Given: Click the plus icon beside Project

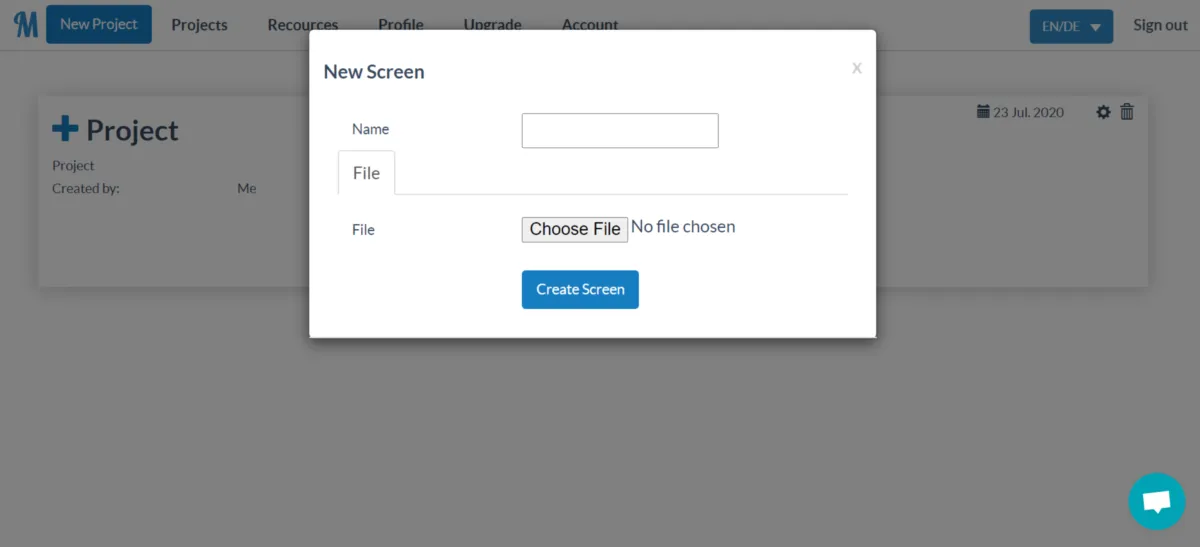Looking at the screenshot, I should [x=65, y=129].
